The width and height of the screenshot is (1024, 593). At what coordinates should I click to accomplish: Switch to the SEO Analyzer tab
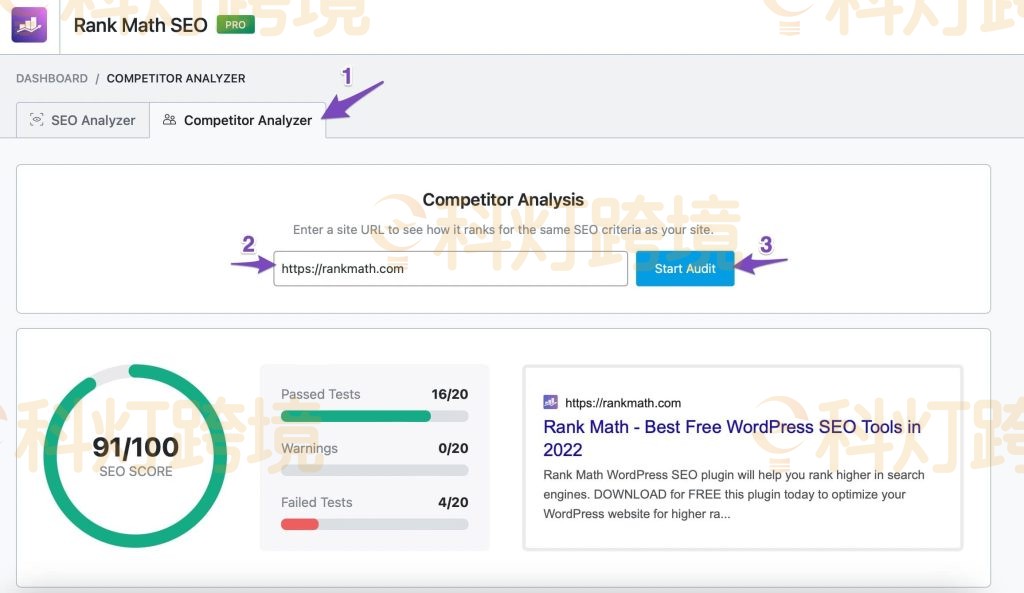tap(83, 120)
